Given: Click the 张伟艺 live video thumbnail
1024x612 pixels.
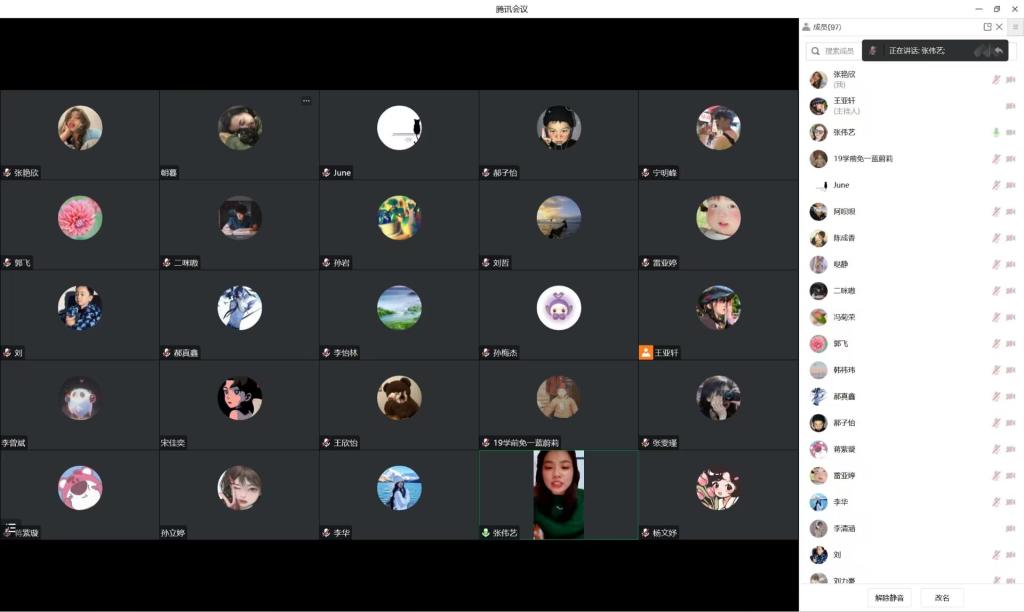Looking at the screenshot, I should 558,492.
